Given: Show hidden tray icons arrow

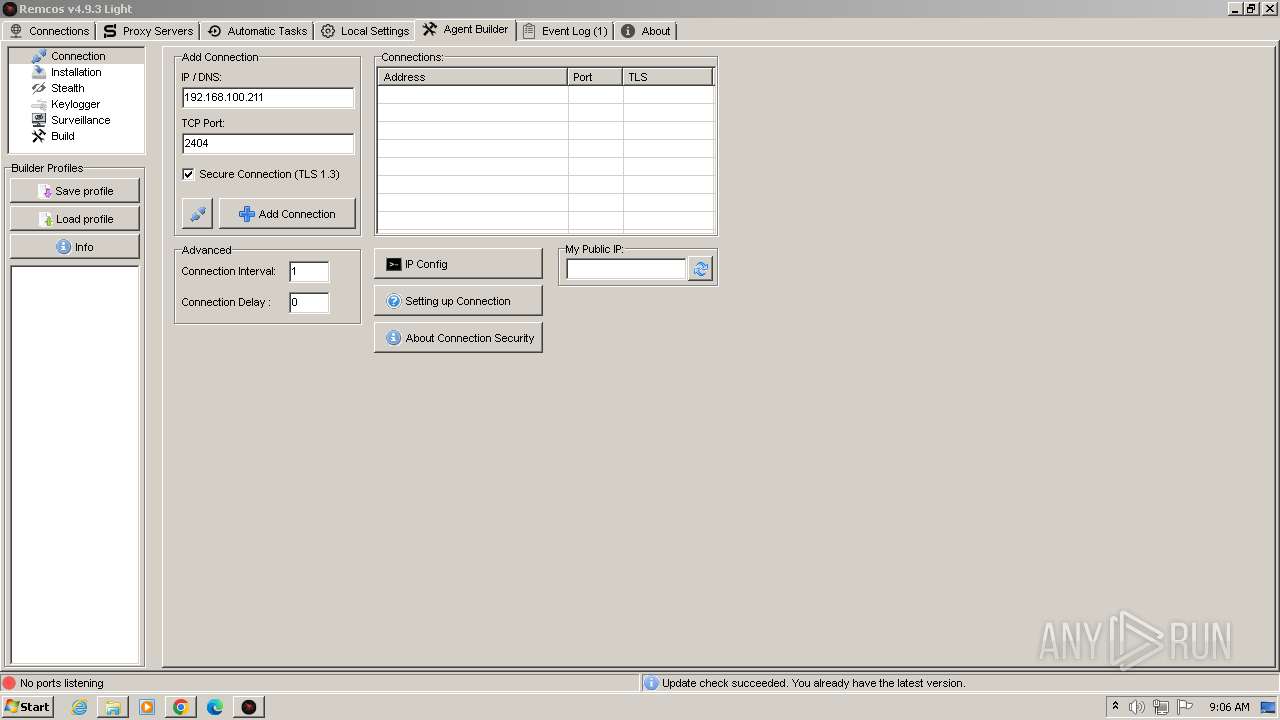Looking at the screenshot, I should coord(1115,707).
